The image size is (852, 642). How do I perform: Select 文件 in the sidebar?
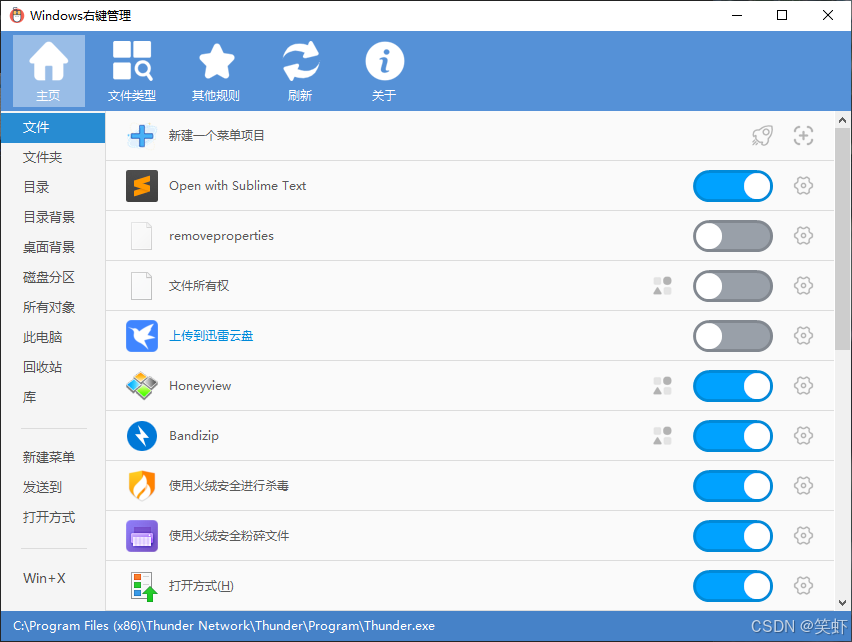(x=53, y=128)
